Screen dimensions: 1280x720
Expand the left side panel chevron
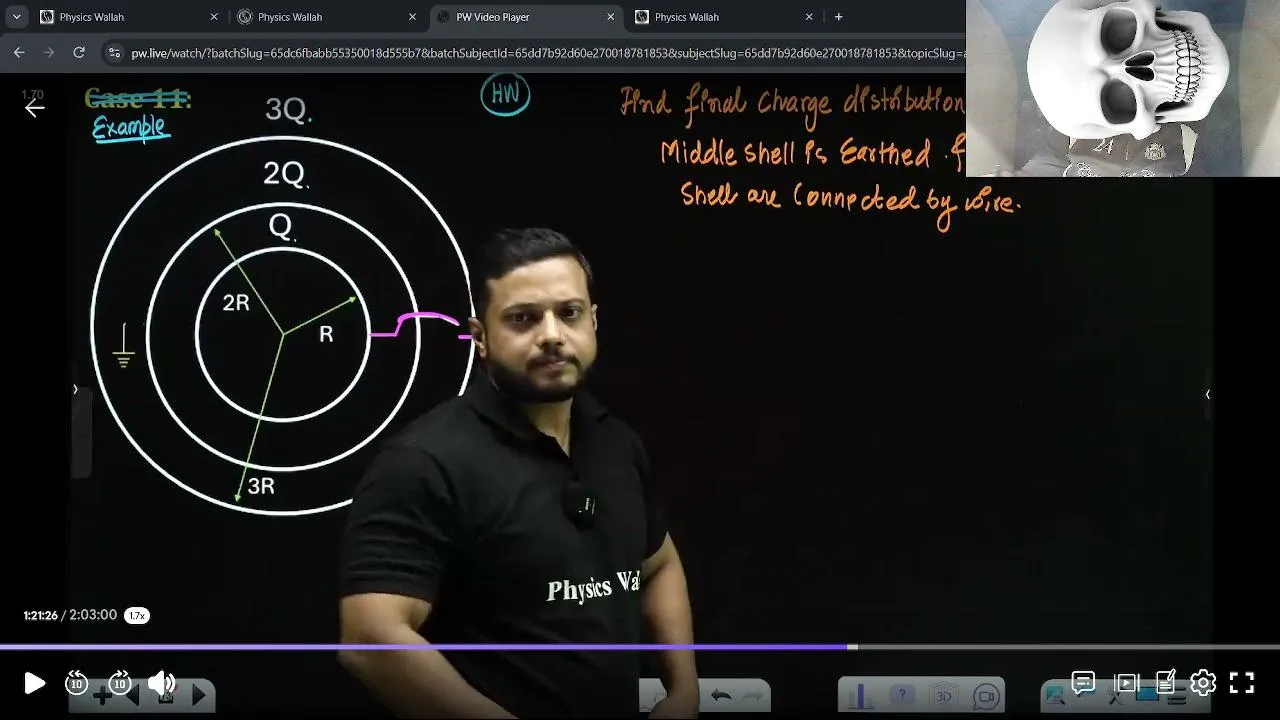pos(75,389)
